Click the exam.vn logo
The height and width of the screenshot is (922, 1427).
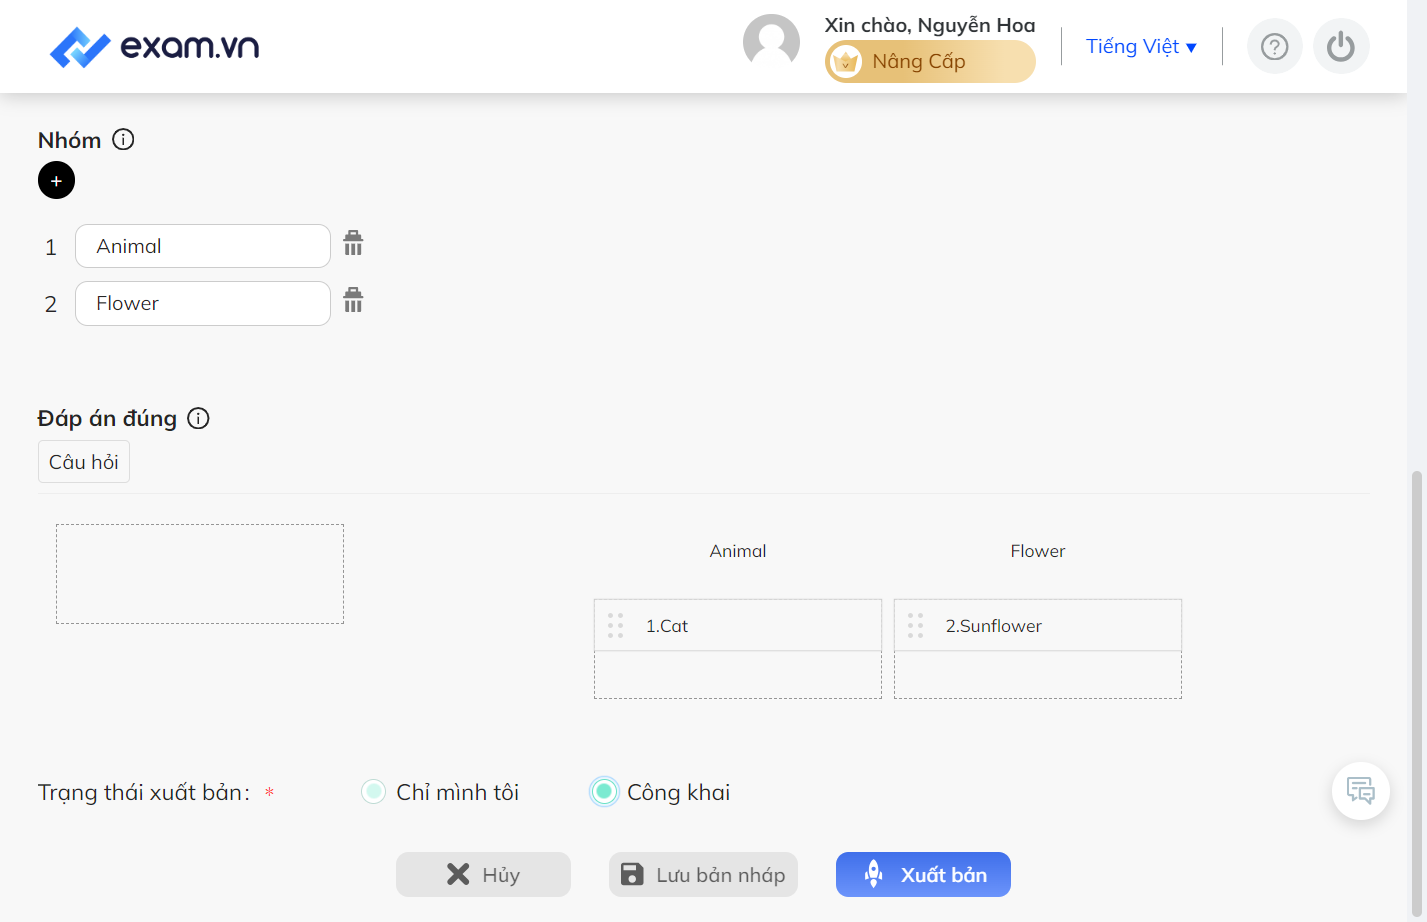pos(155,46)
